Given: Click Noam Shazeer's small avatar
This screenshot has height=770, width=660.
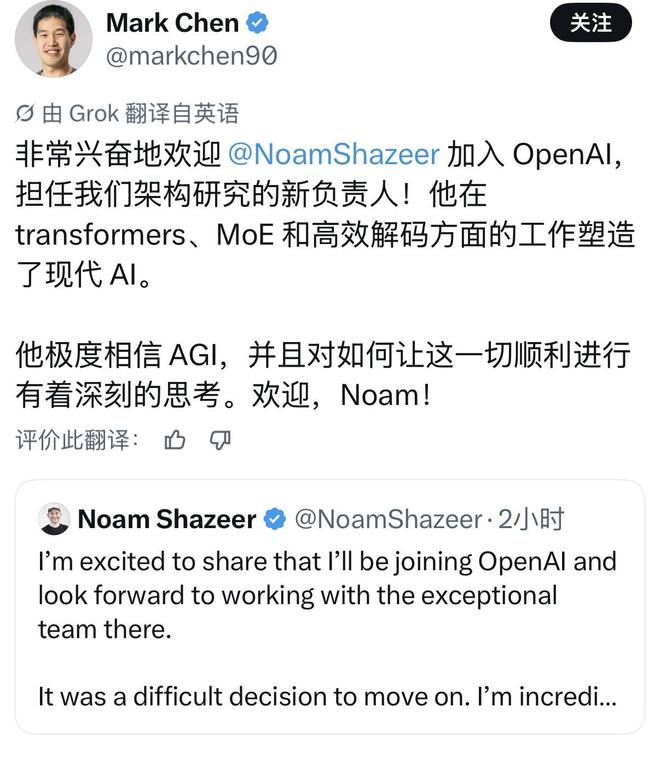Looking at the screenshot, I should [54, 519].
